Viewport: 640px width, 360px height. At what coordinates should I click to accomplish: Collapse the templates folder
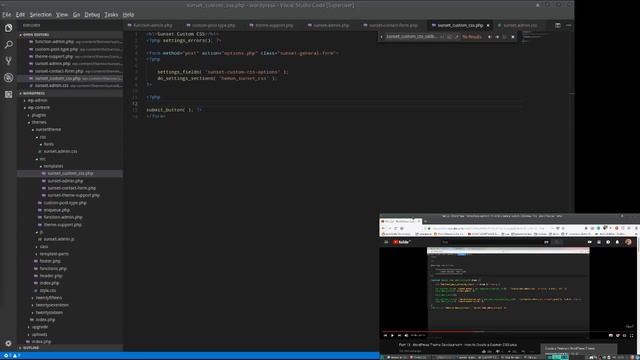53,166
